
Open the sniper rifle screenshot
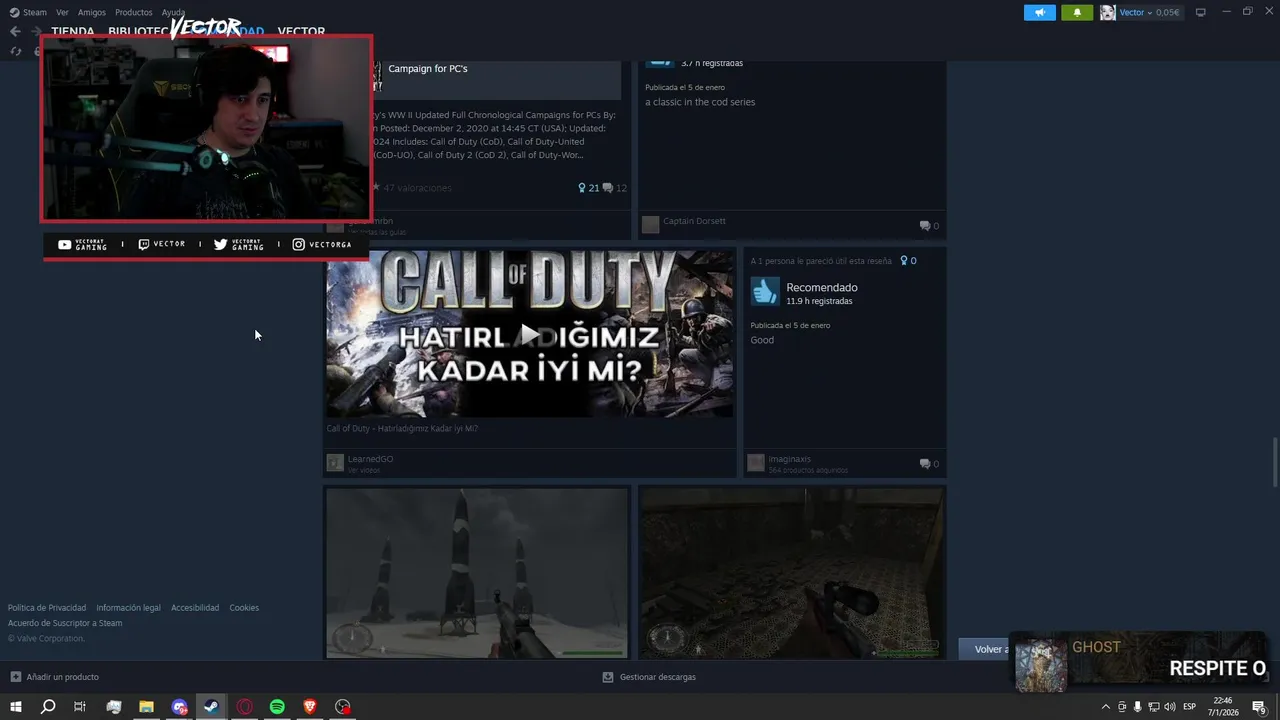coord(791,574)
